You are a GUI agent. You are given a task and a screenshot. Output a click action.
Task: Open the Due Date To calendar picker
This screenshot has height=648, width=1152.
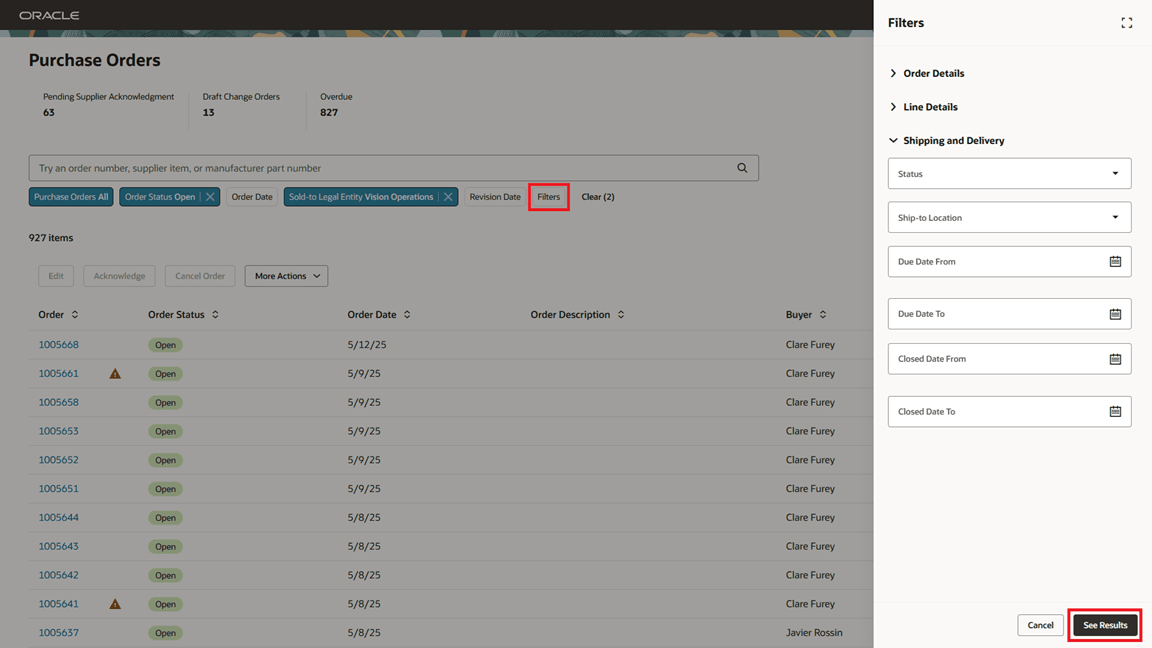[1117, 313]
